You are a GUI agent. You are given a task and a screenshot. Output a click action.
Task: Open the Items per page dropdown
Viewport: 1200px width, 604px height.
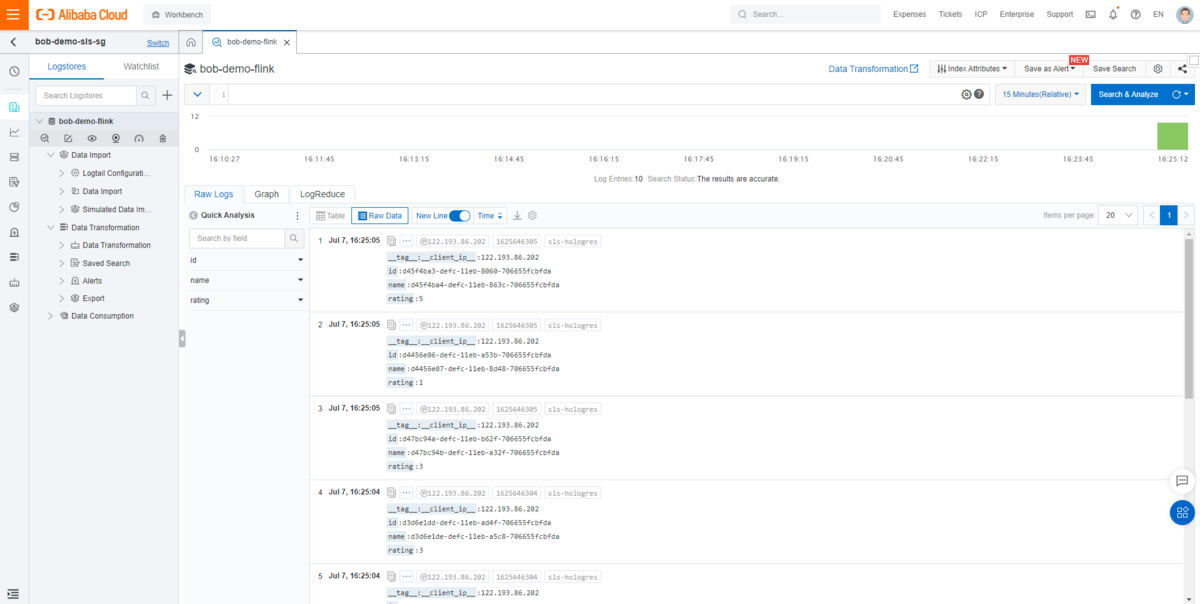pyautogui.click(x=1119, y=215)
